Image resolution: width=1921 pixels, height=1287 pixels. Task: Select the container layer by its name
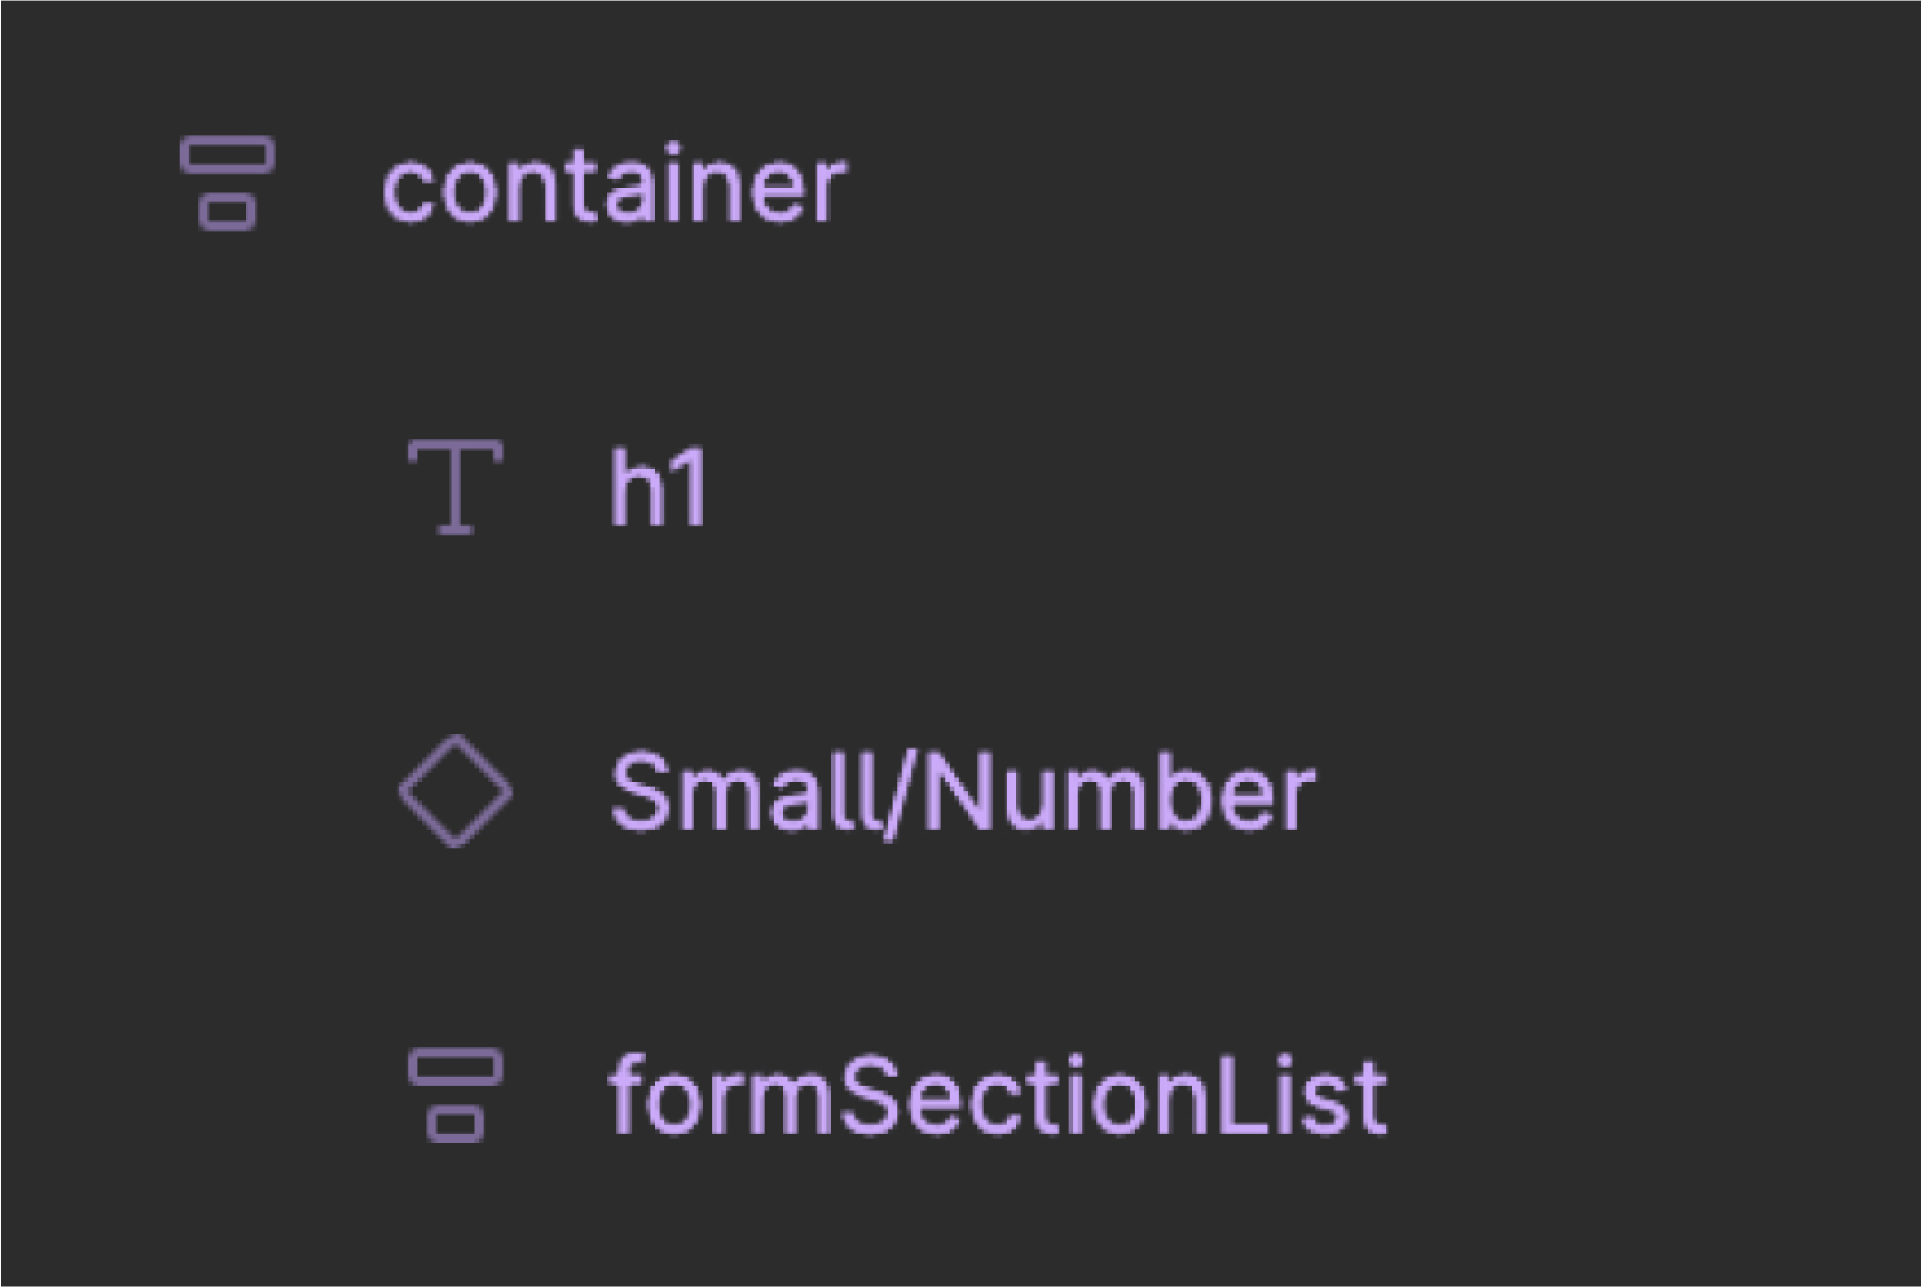[613, 186]
